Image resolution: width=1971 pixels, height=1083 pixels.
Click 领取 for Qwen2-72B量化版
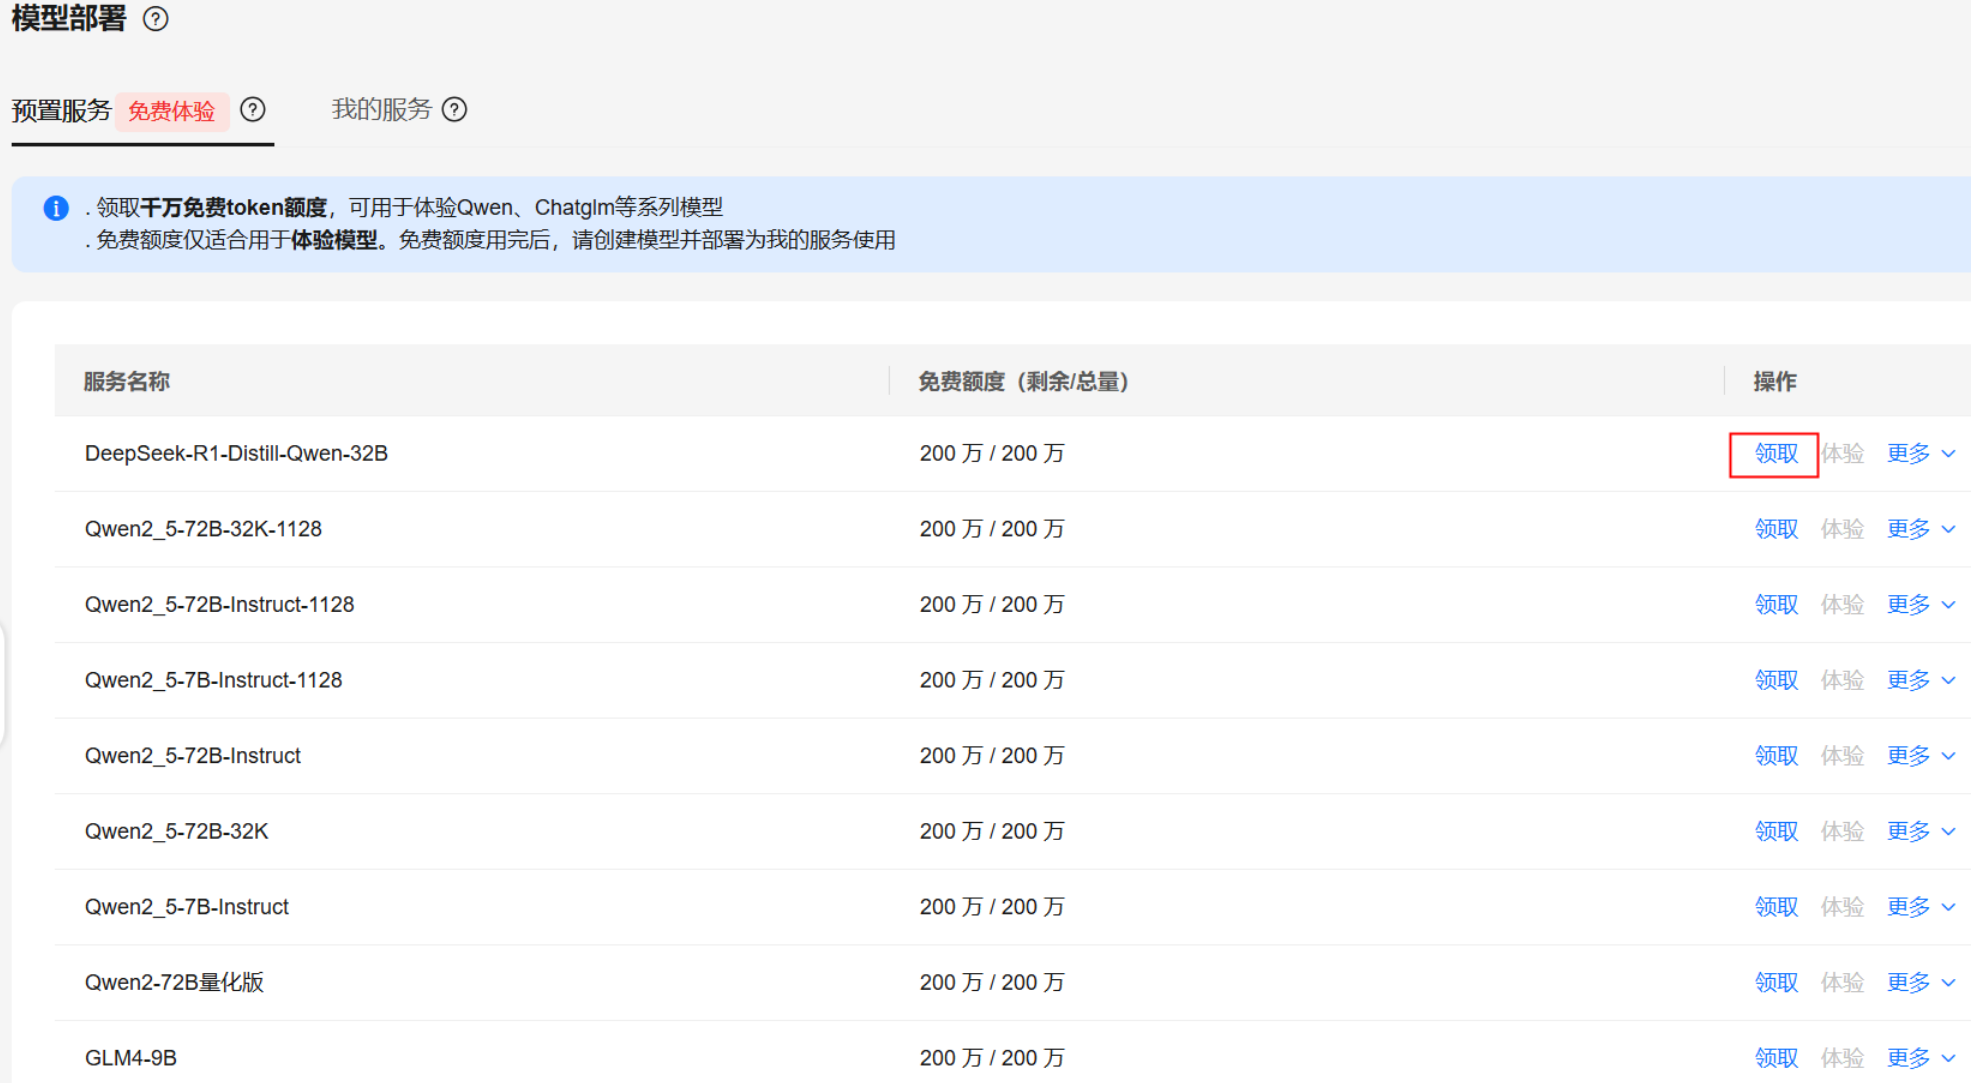point(1776,983)
